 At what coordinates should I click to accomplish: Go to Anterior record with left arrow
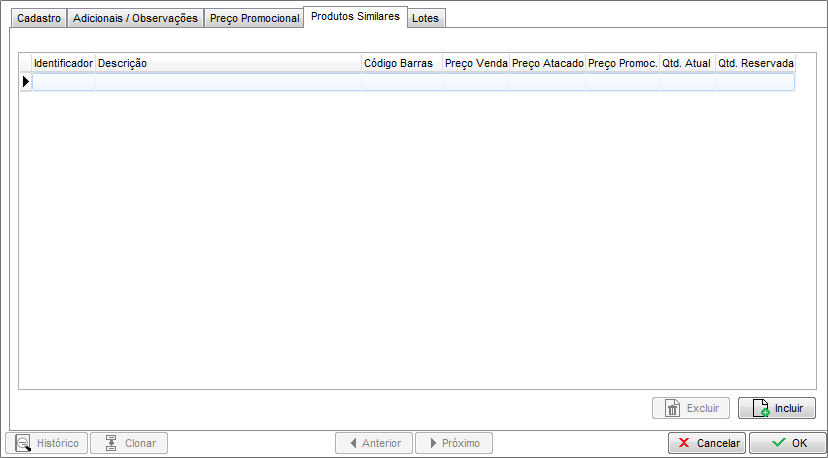point(374,443)
